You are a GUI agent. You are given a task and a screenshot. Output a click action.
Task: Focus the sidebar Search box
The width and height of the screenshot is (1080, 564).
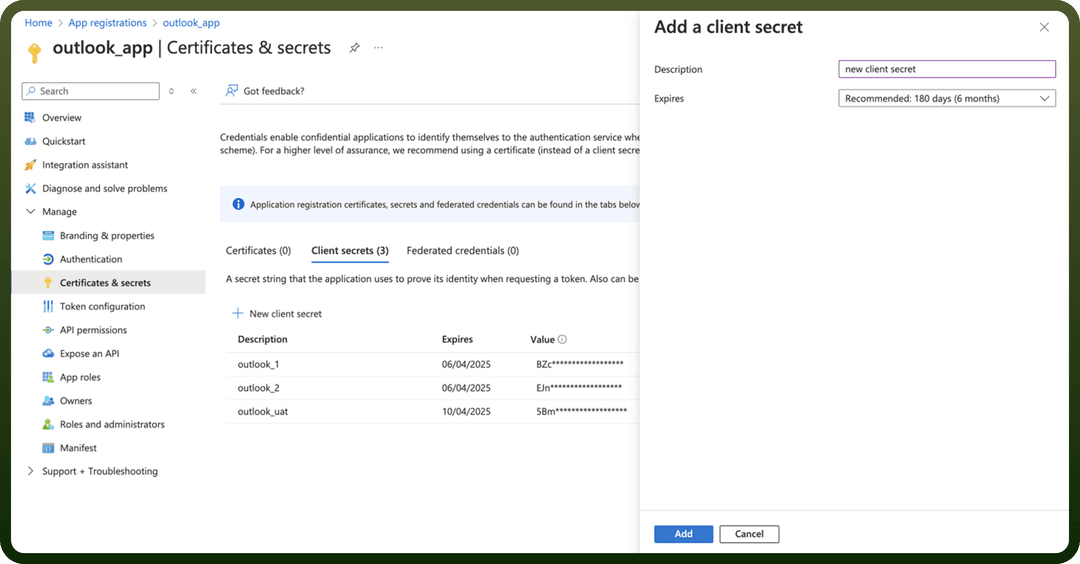coord(90,91)
